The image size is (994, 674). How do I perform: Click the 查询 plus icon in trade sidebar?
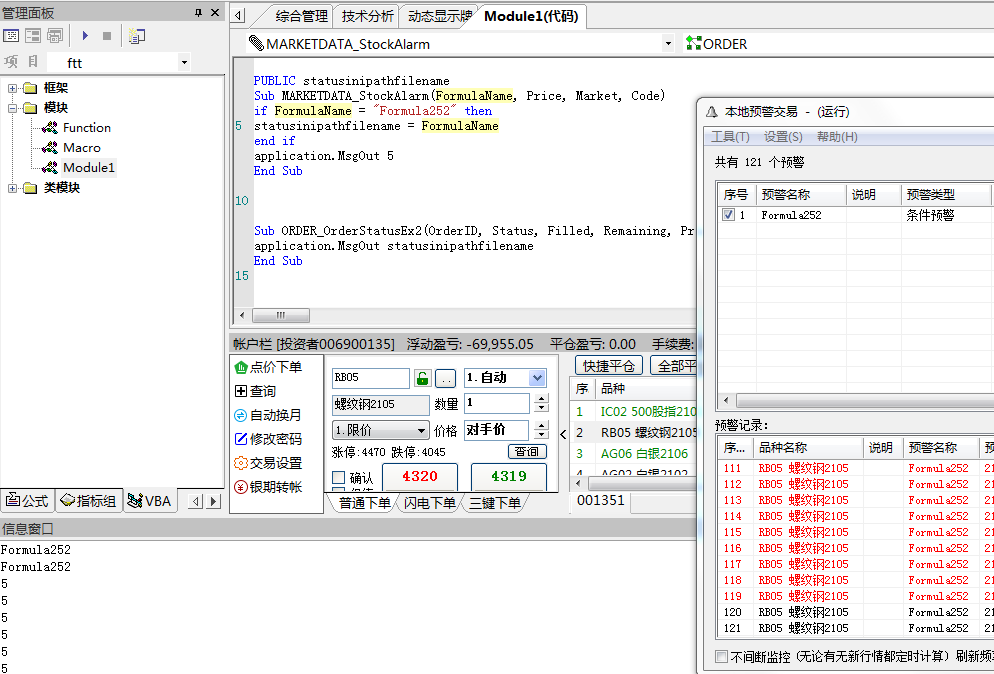coord(241,391)
